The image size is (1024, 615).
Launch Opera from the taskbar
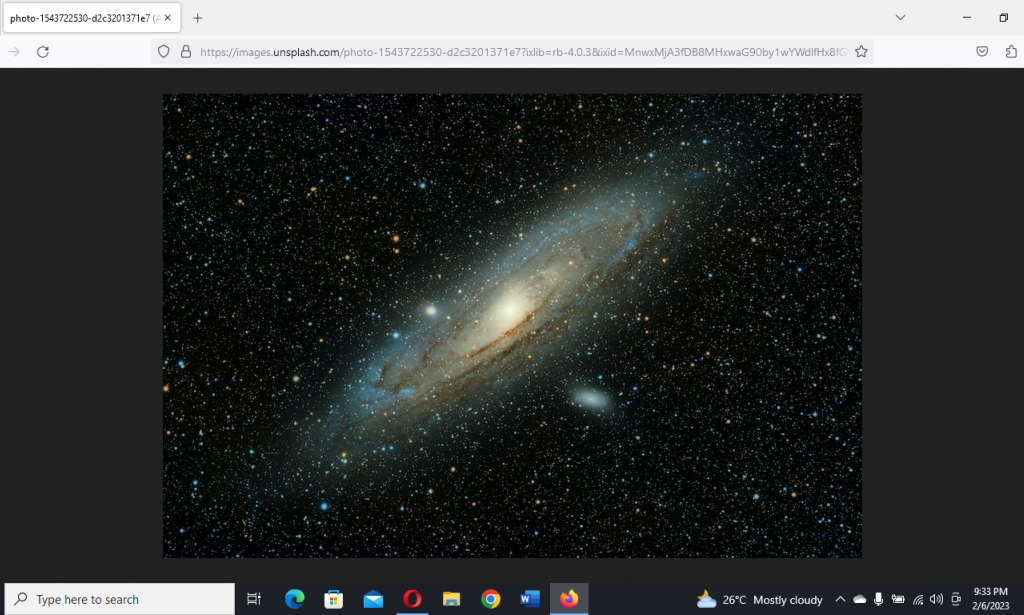[412, 599]
